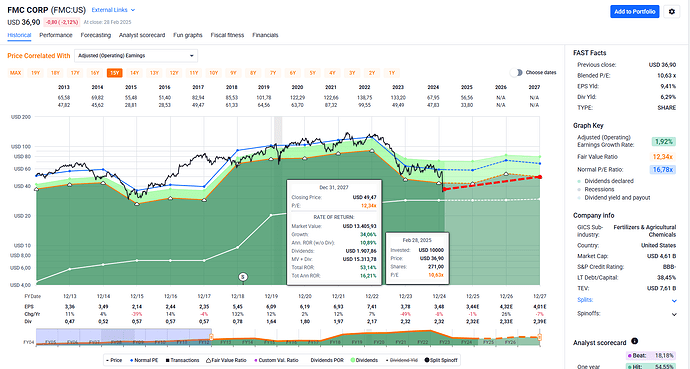The height and width of the screenshot is (369, 690).
Task: Toggle the Dividends POR legend item
Action: [327, 360]
